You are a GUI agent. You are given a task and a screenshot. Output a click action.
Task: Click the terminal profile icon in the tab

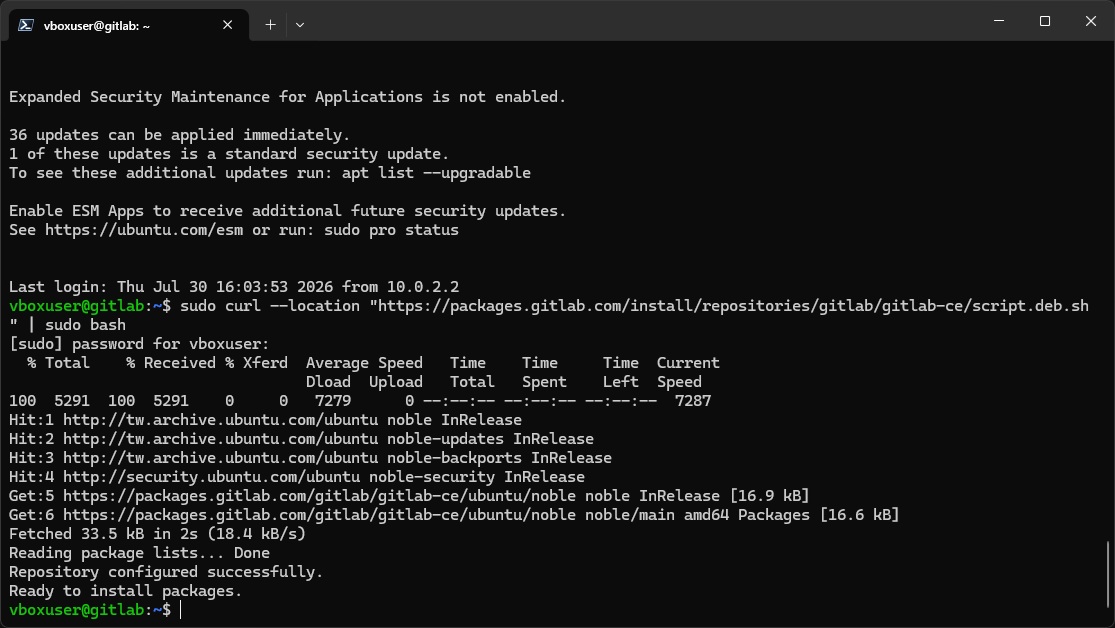tap(26, 25)
